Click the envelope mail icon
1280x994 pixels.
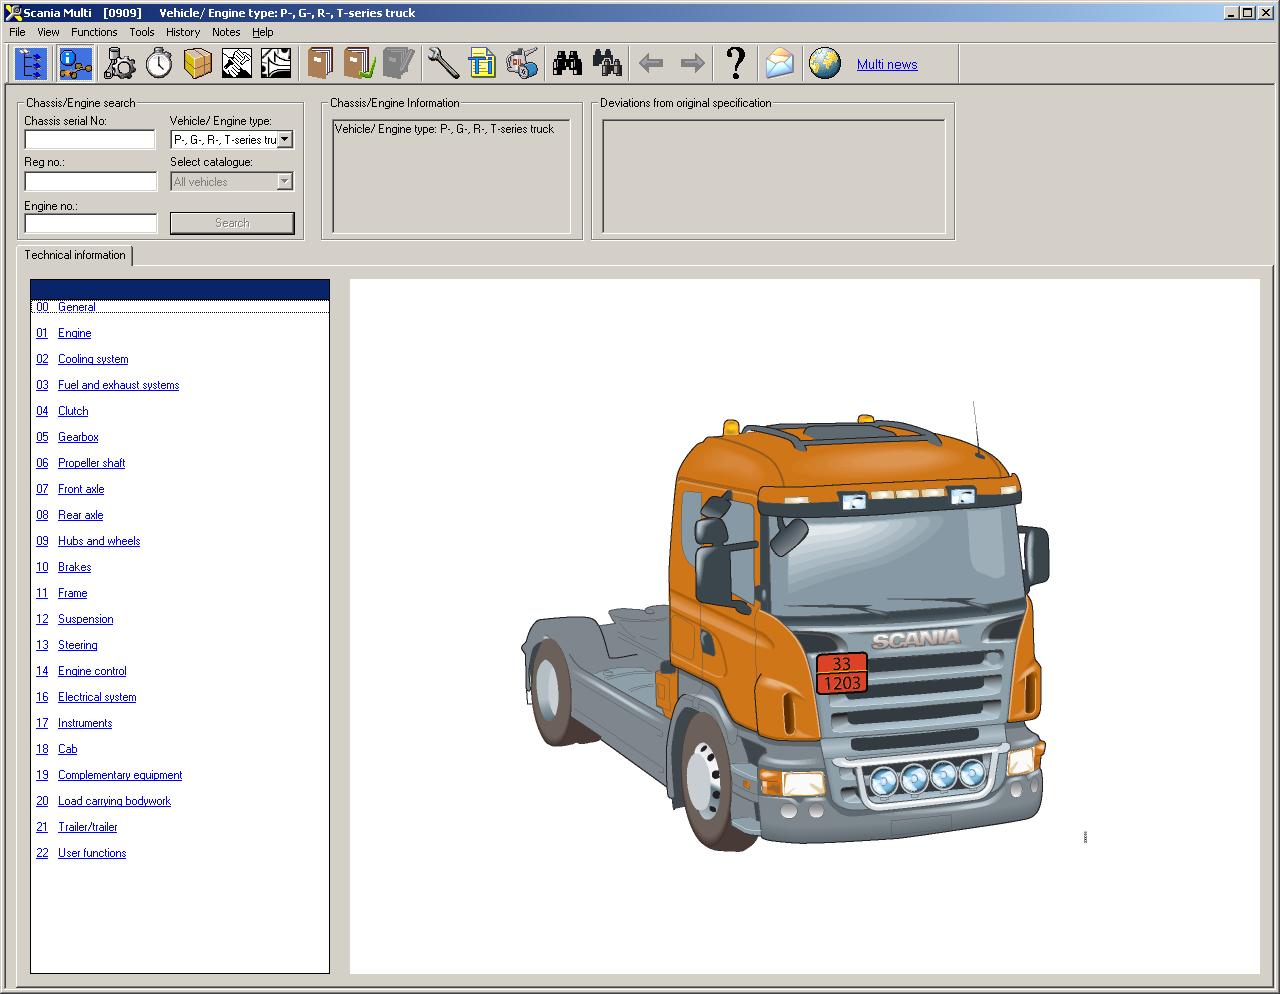click(x=780, y=64)
